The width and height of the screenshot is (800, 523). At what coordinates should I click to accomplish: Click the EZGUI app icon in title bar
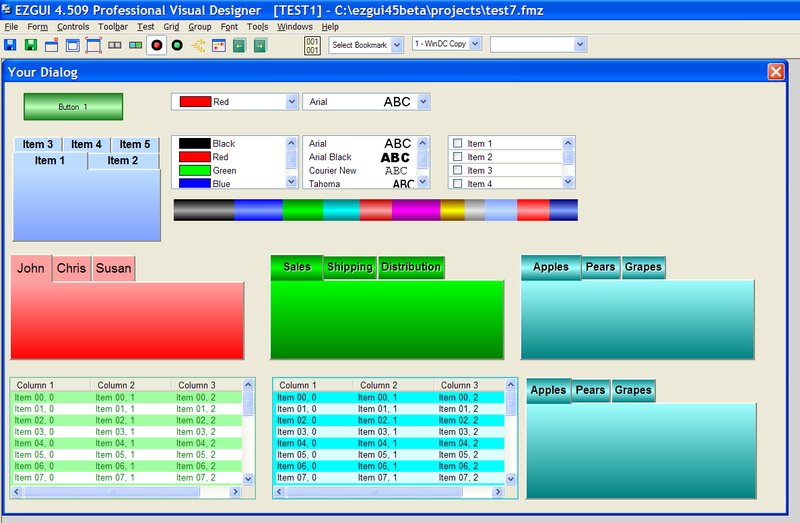(x=6, y=10)
